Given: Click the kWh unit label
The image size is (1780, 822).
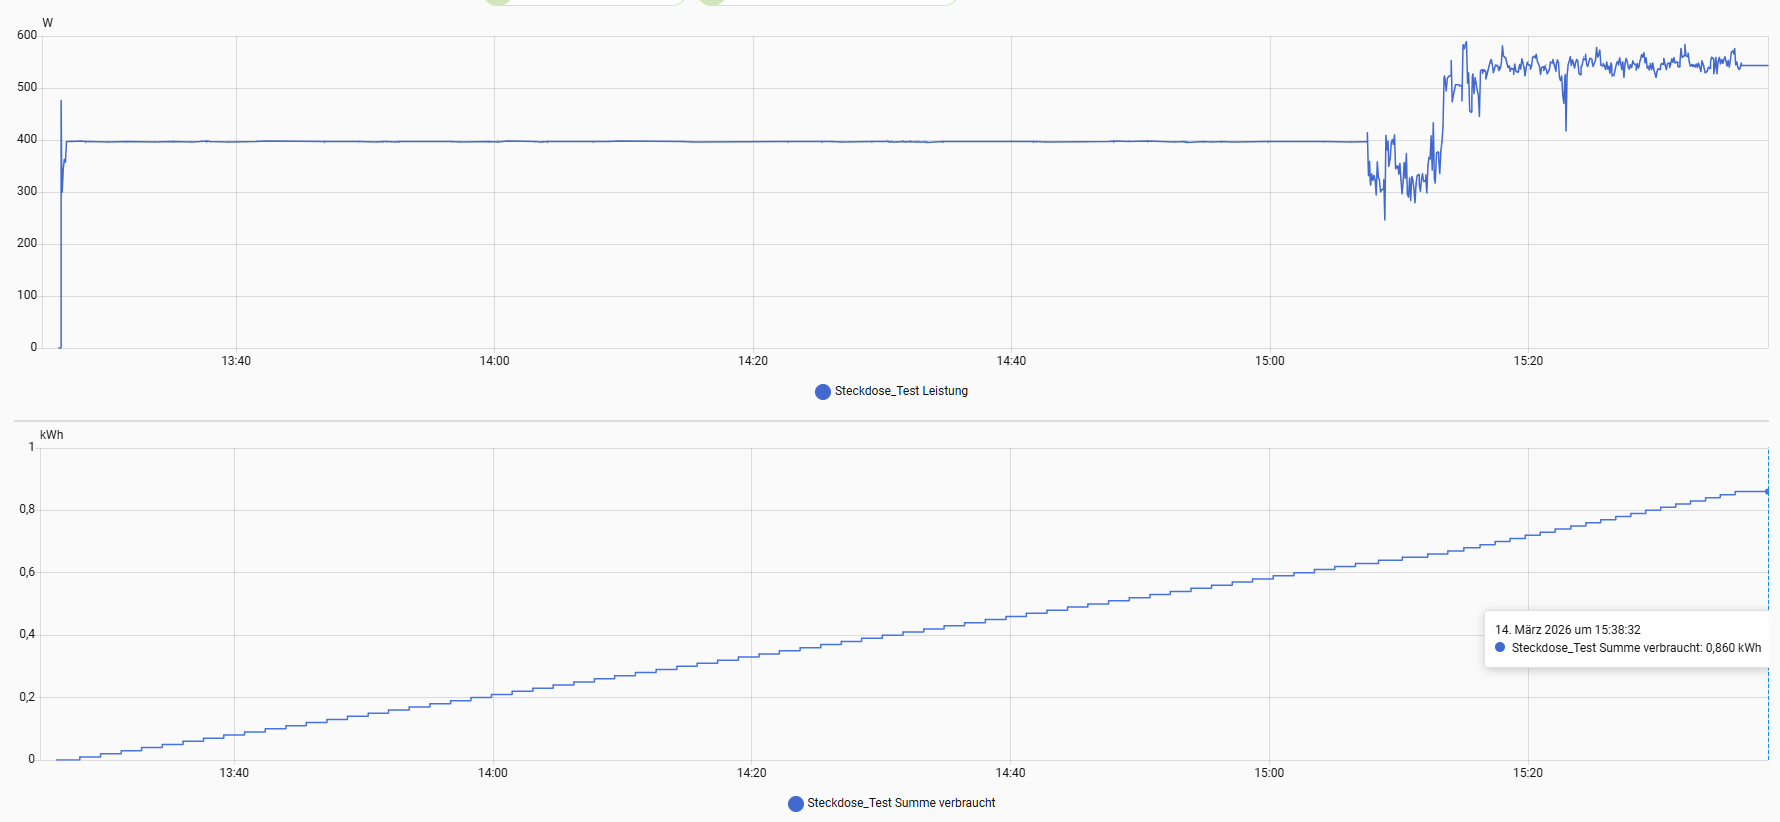Looking at the screenshot, I should [51, 435].
